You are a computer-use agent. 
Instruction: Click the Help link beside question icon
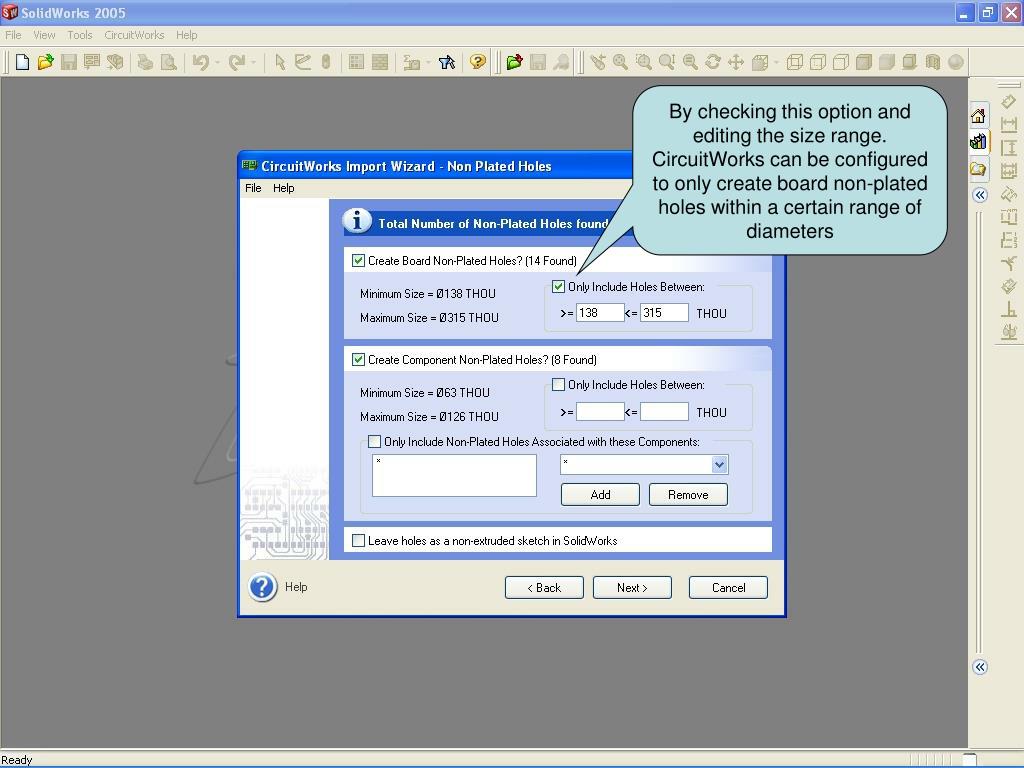click(296, 586)
